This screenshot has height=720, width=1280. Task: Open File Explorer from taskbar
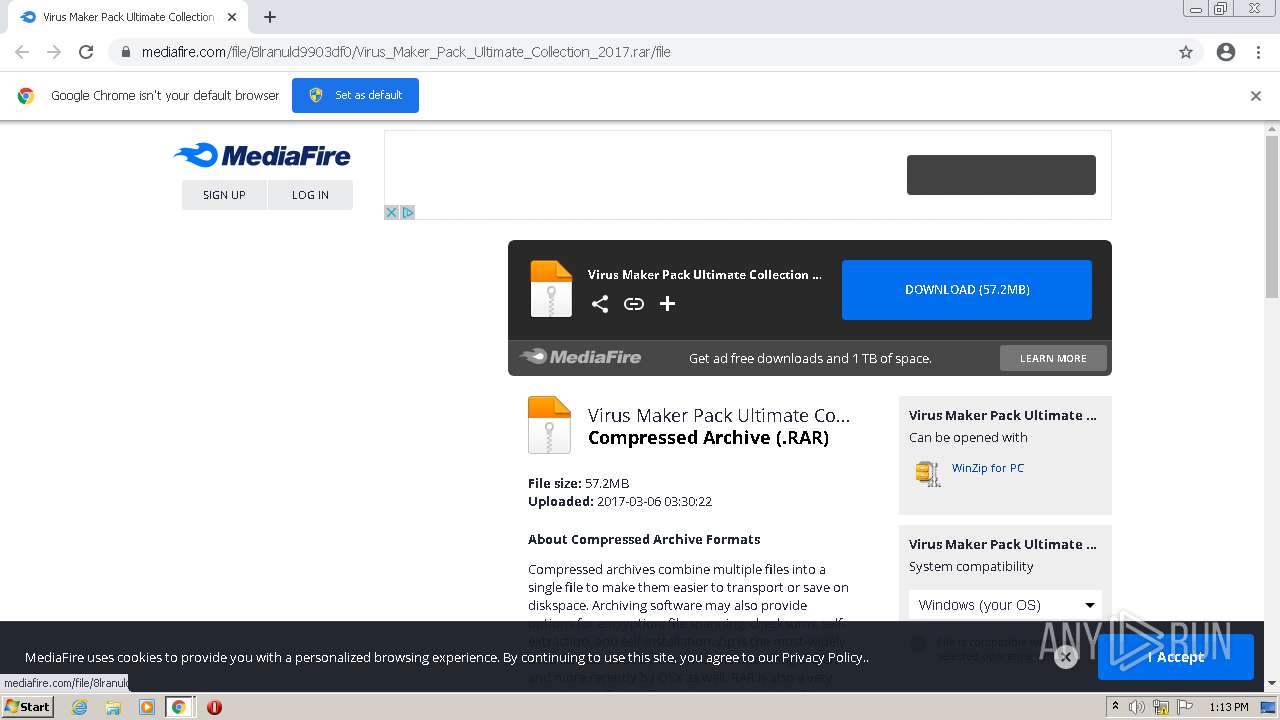point(113,707)
